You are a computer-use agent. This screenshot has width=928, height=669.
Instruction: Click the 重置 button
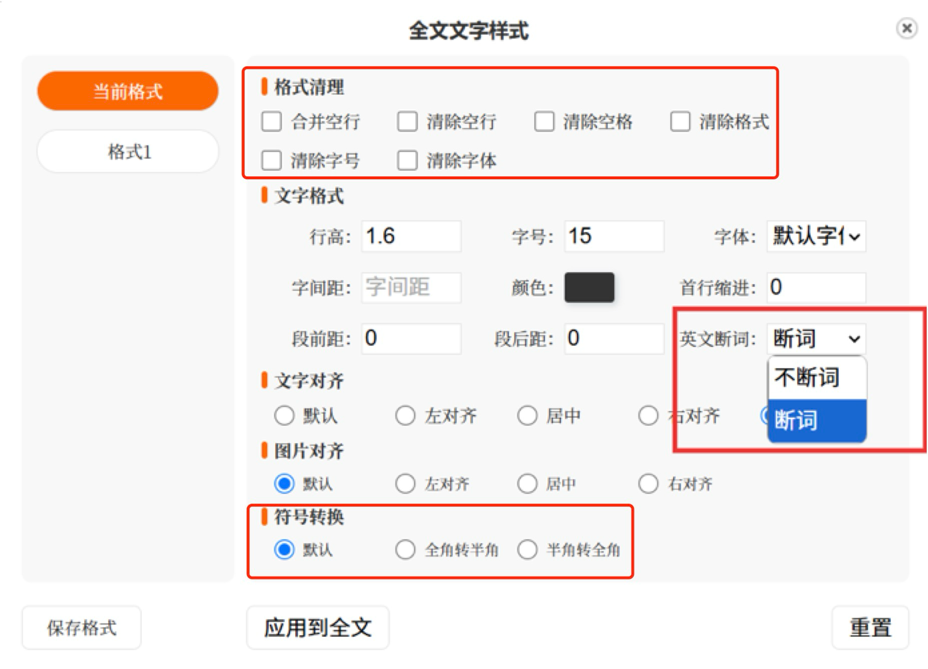point(869,628)
